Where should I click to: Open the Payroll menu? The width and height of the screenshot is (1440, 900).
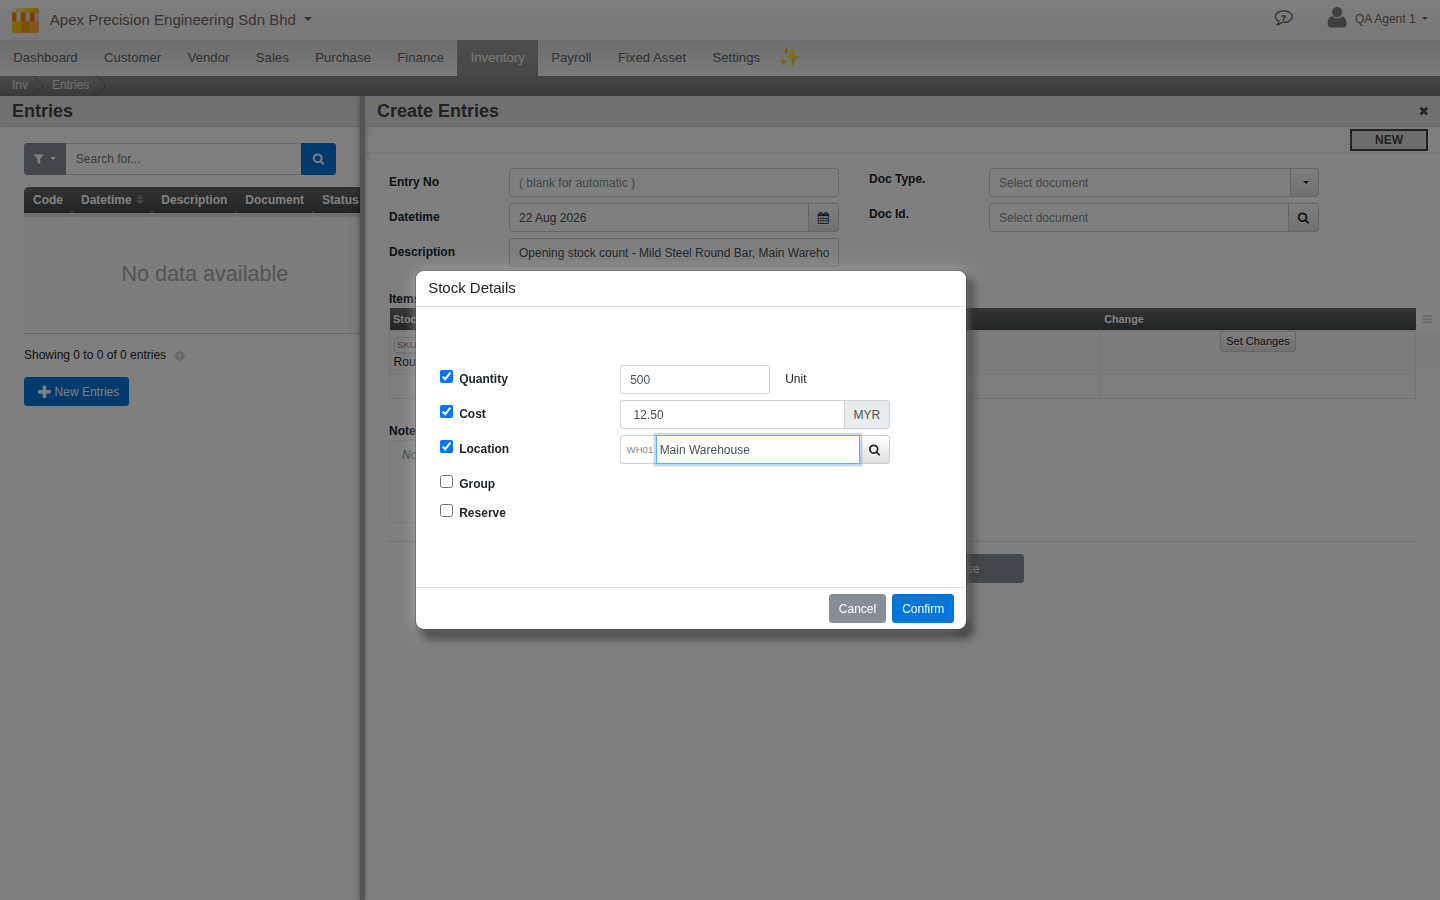coord(571,58)
